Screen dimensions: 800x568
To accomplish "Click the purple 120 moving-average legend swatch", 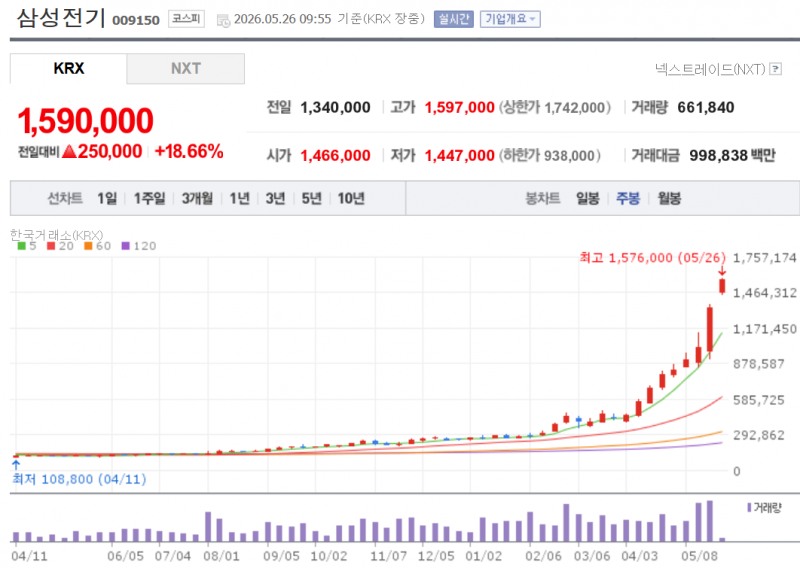I will click(126, 246).
